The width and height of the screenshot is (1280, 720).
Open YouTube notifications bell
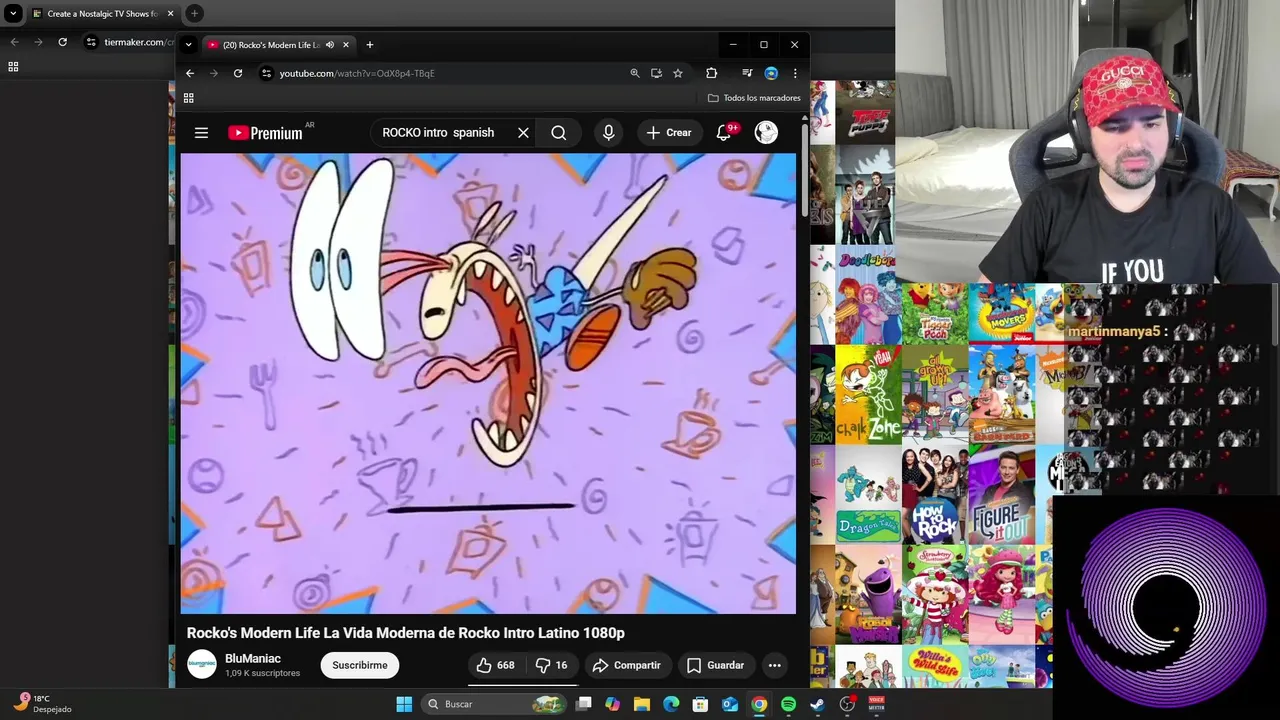(723, 132)
